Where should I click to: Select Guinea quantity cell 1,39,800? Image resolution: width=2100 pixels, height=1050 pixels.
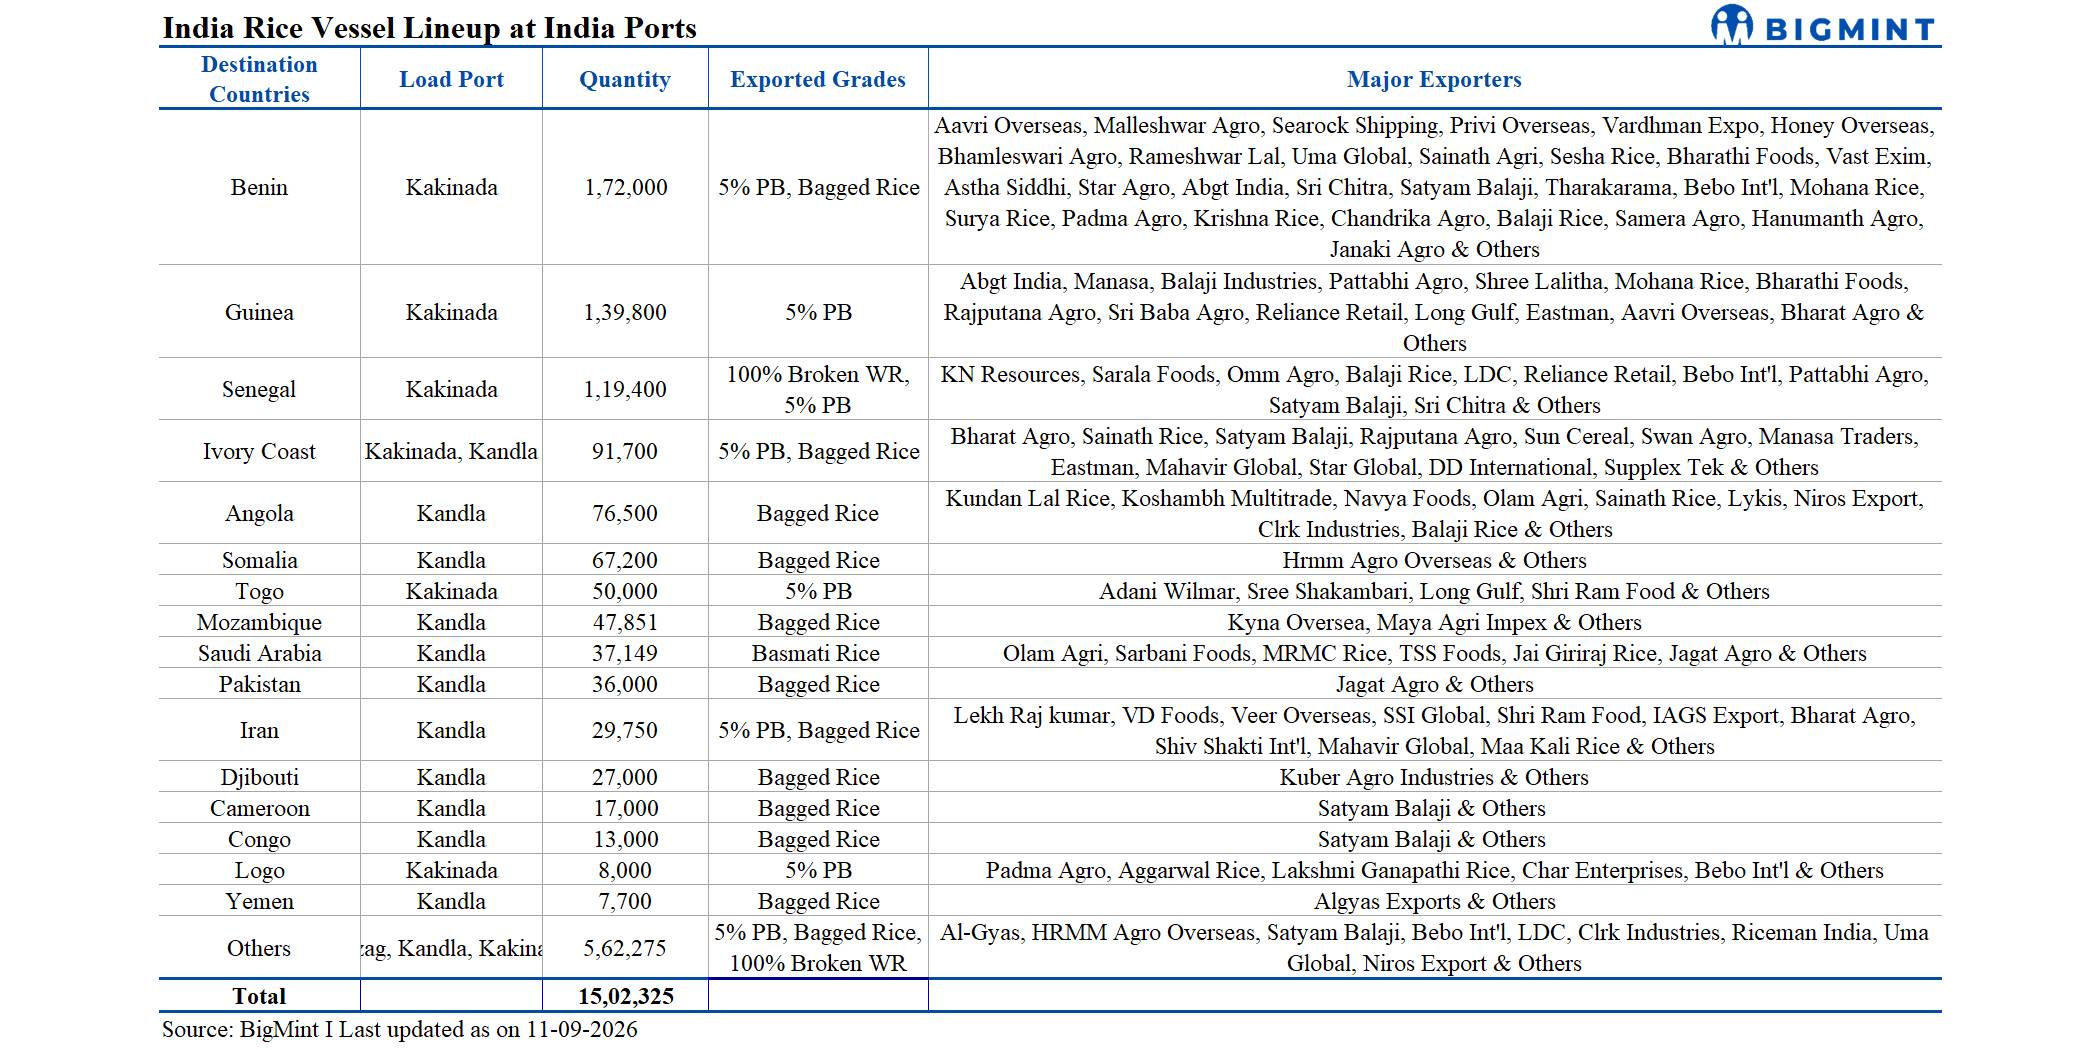click(x=625, y=312)
